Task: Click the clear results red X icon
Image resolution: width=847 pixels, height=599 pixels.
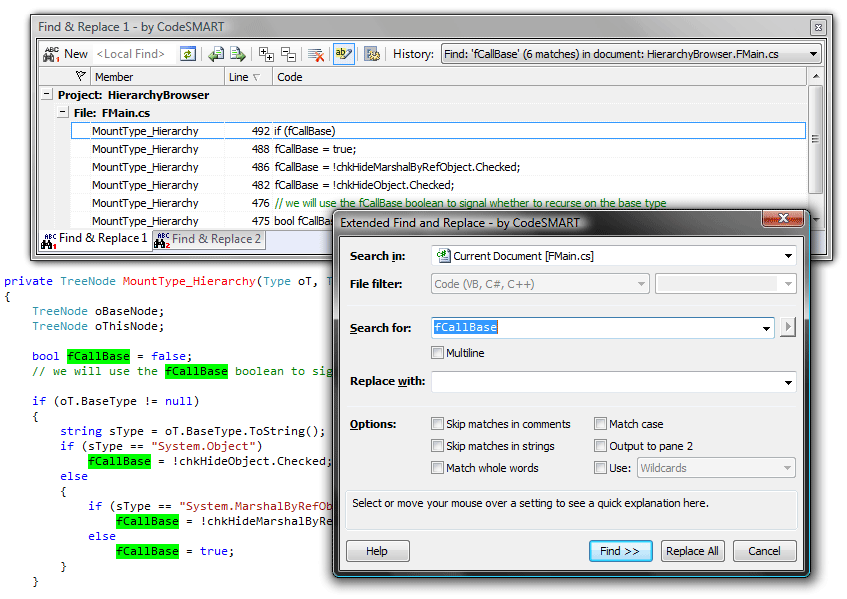Action: 315,54
